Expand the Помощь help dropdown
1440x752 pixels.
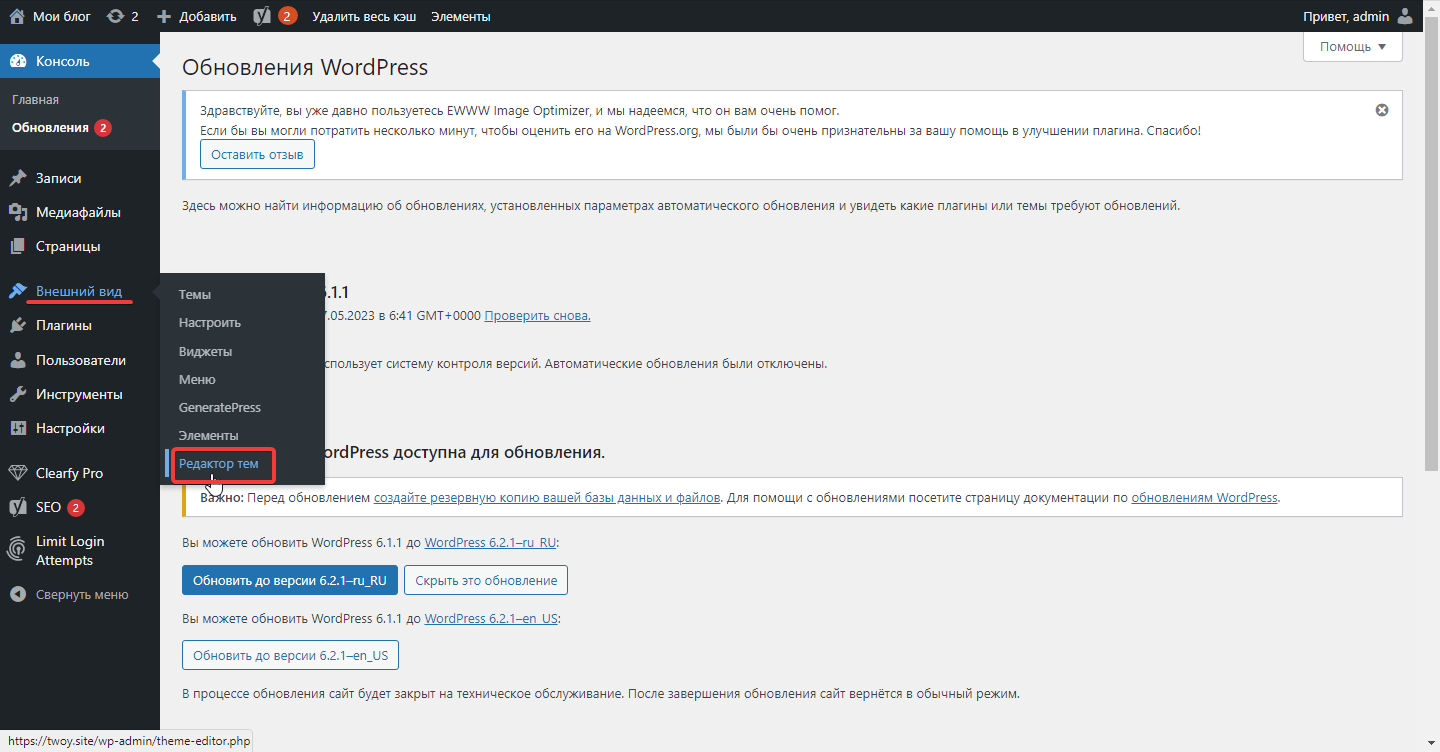tap(1353, 46)
